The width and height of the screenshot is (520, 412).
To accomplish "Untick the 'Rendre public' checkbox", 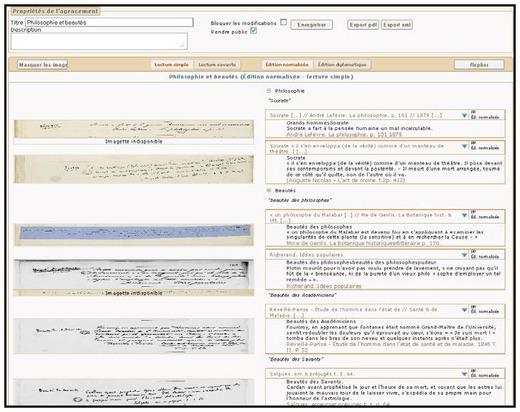I will 254,31.
